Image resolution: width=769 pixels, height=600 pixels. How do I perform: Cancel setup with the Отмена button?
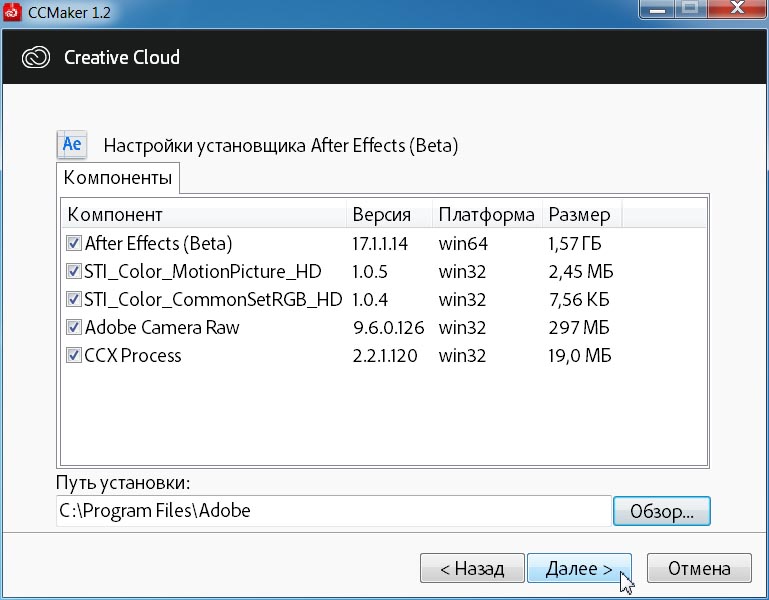click(x=699, y=568)
